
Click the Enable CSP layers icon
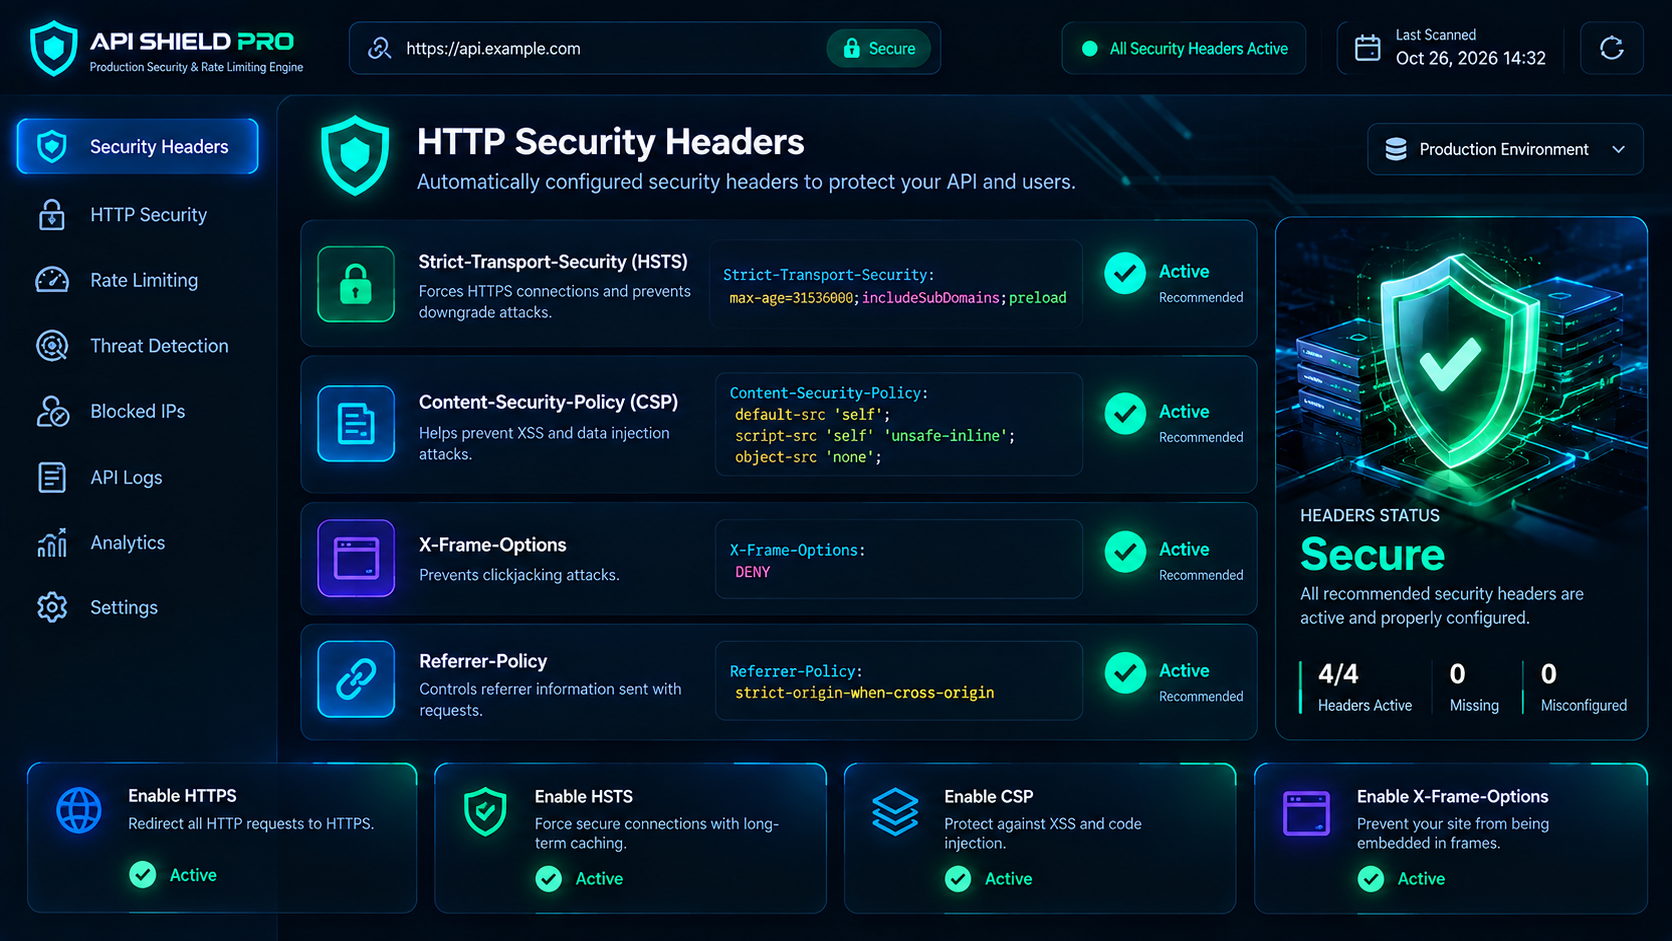[895, 811]
